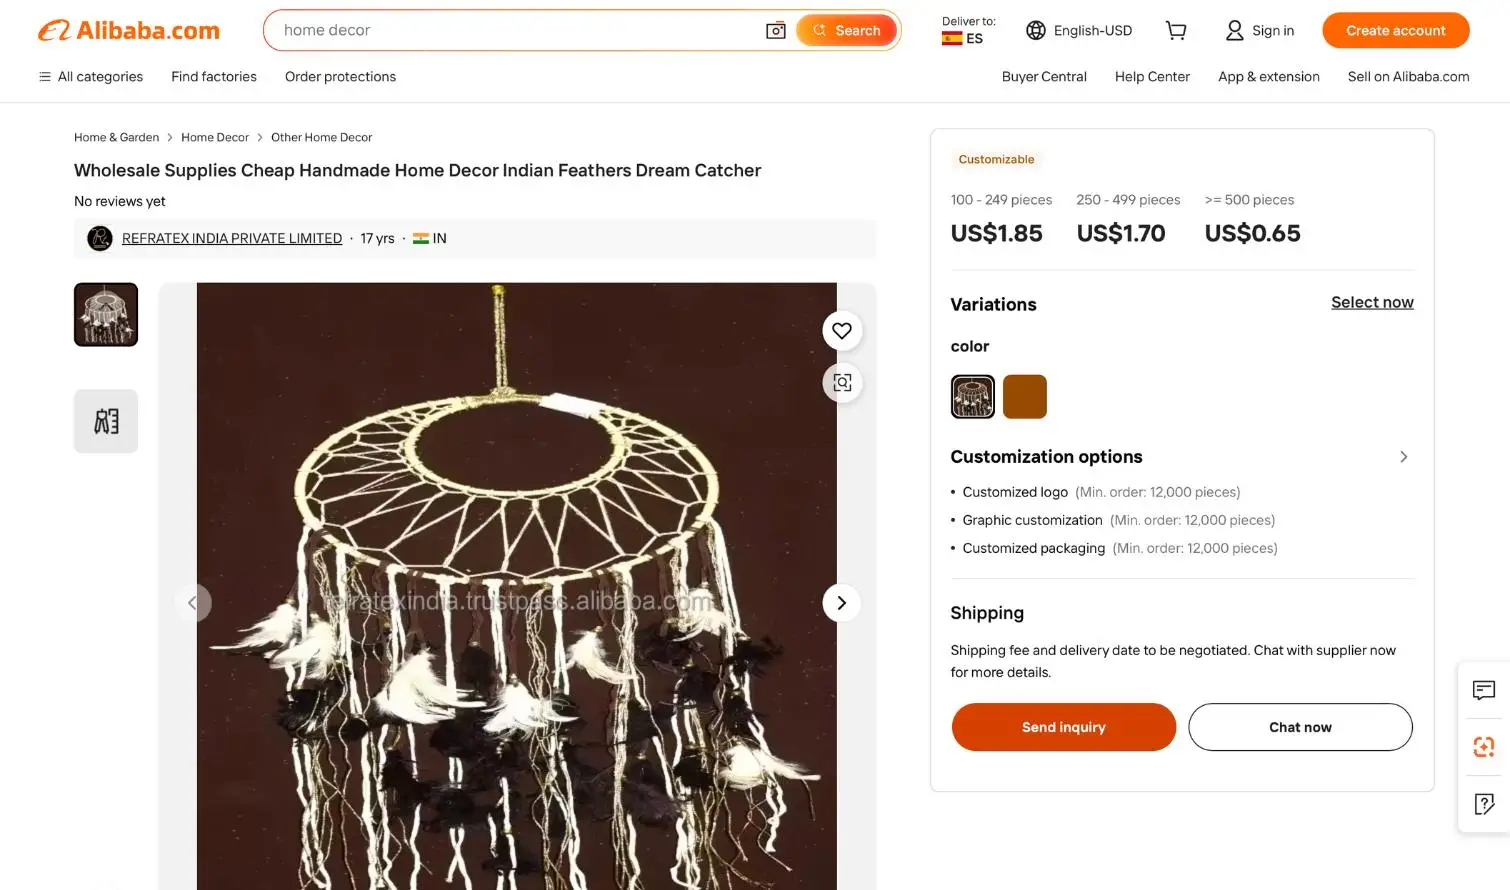Click the find similar image magnifier icon
Viewport: 1510px width, 890px height.
click(841, 382)
